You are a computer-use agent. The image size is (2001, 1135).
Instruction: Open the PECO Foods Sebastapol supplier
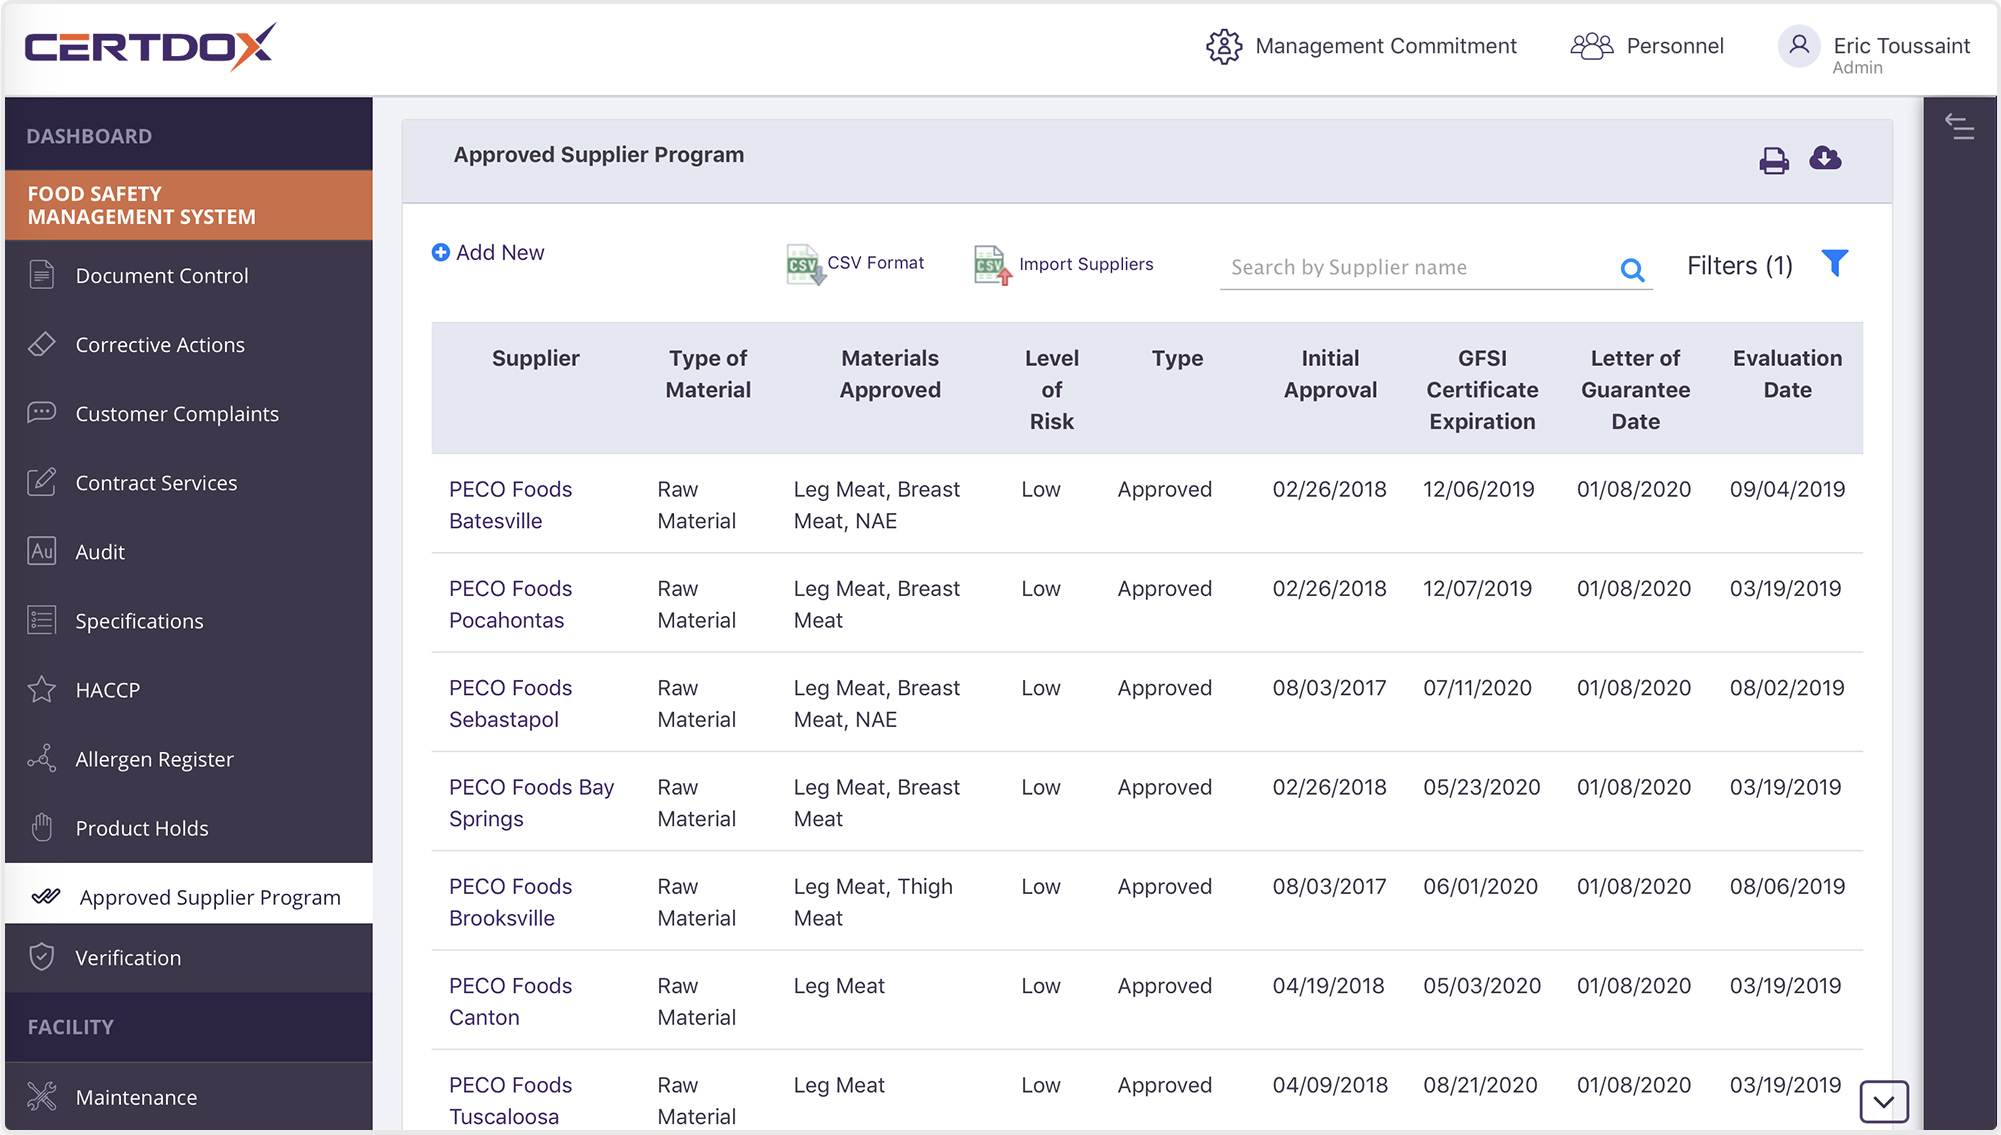pos(510,703)
